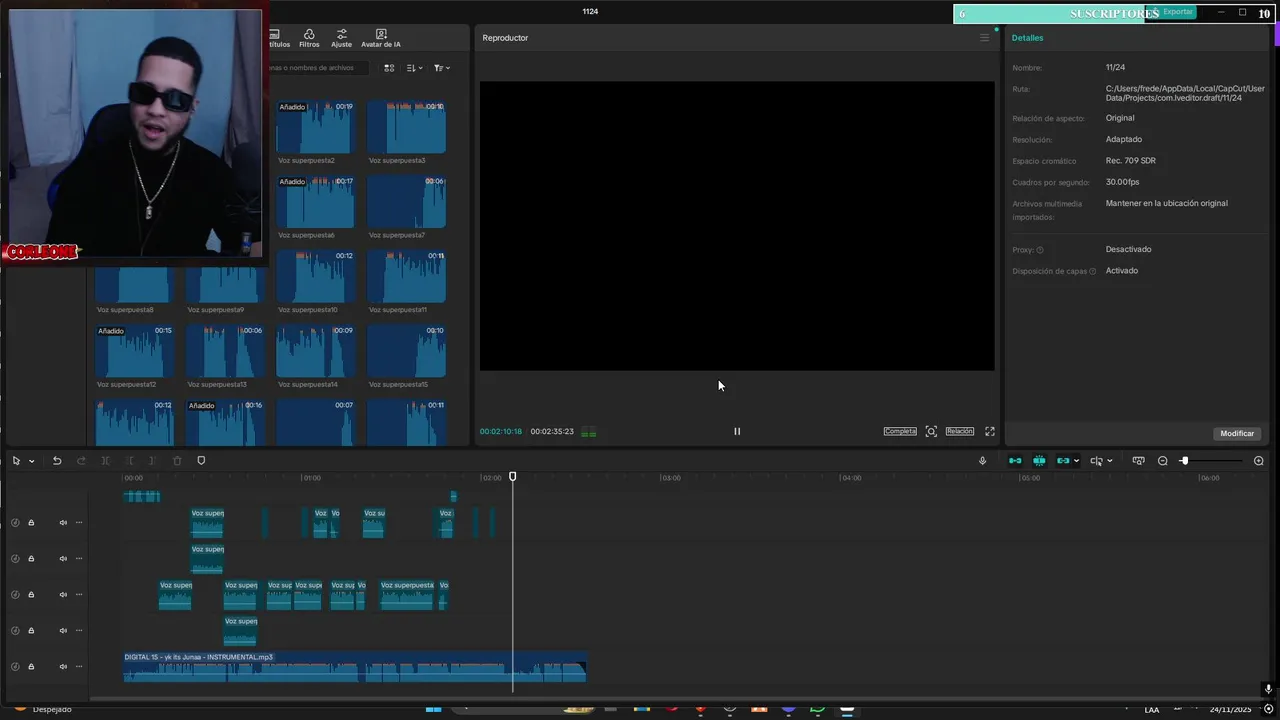The image size is (1280, 720).
Task: Open the Ajuste tab
Action: (x=342, y=38)
